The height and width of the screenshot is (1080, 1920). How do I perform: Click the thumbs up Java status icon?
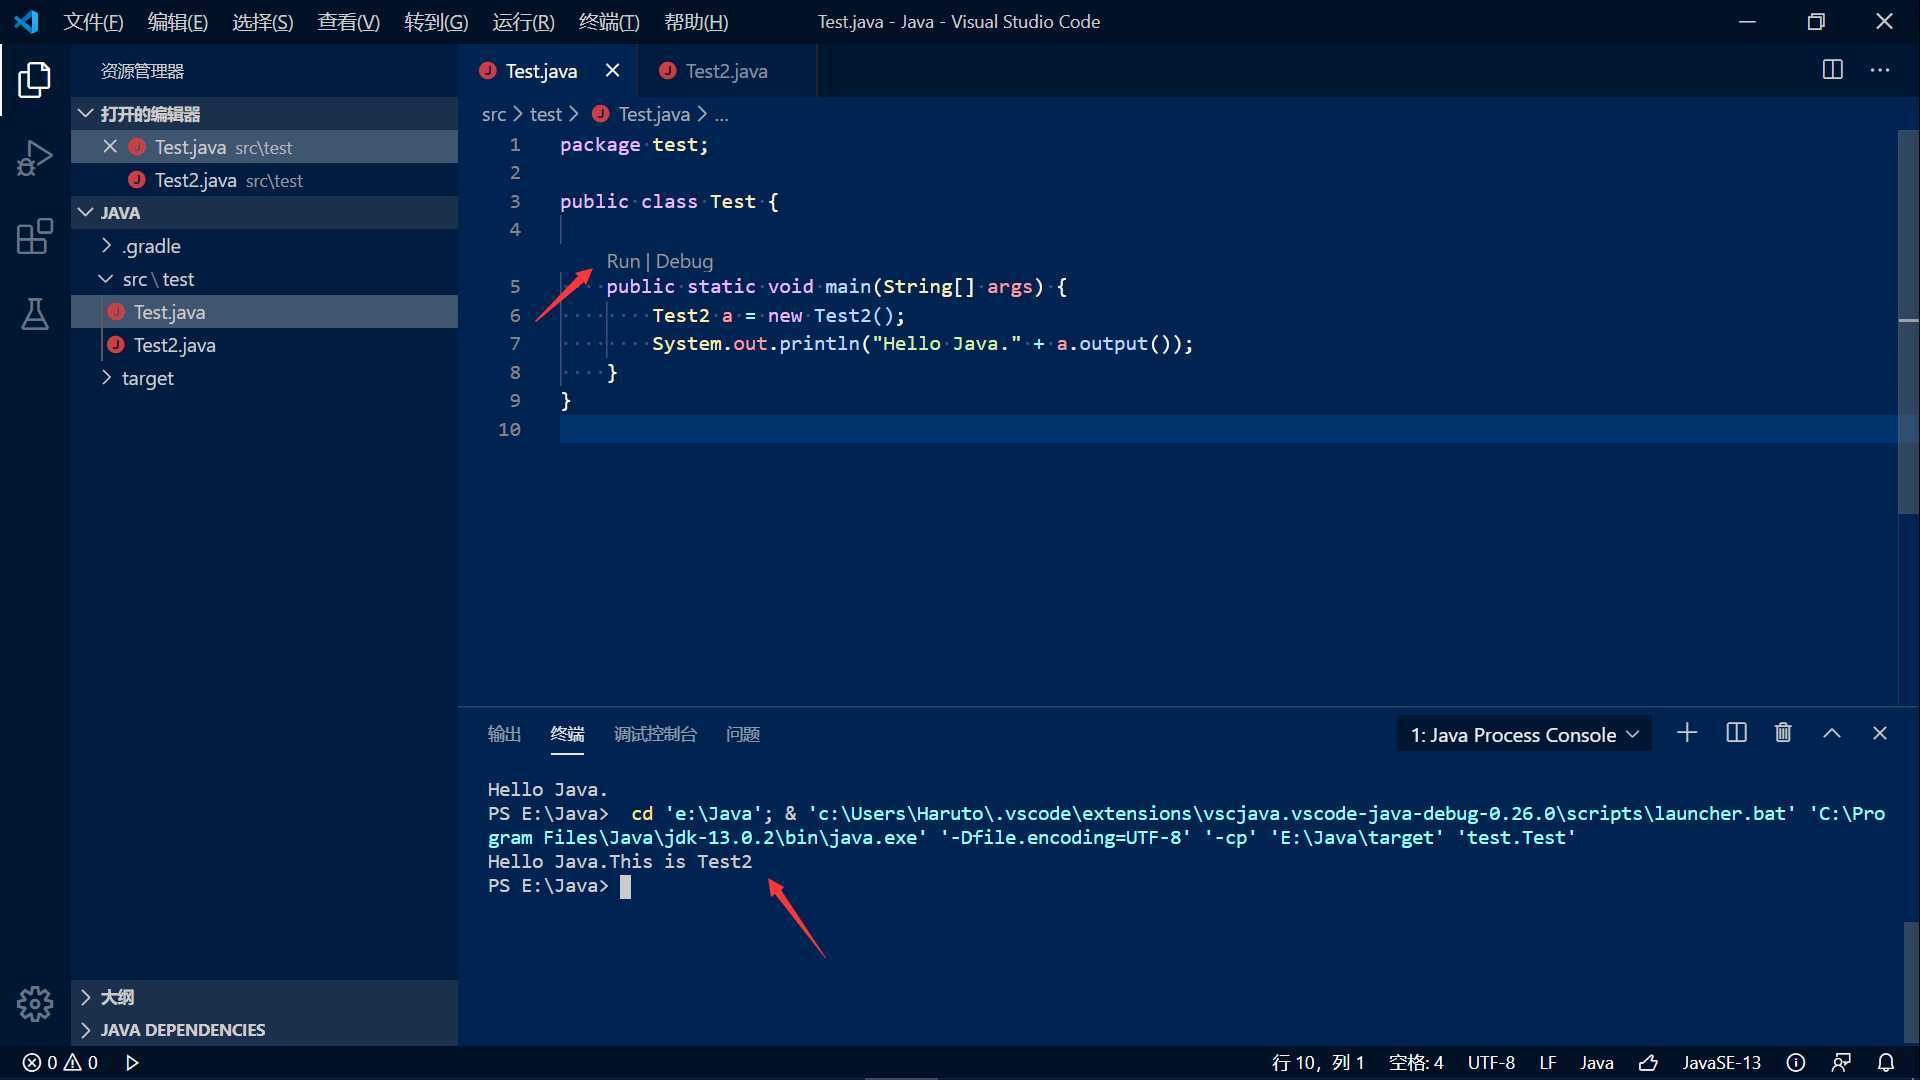[1648, 1063]
